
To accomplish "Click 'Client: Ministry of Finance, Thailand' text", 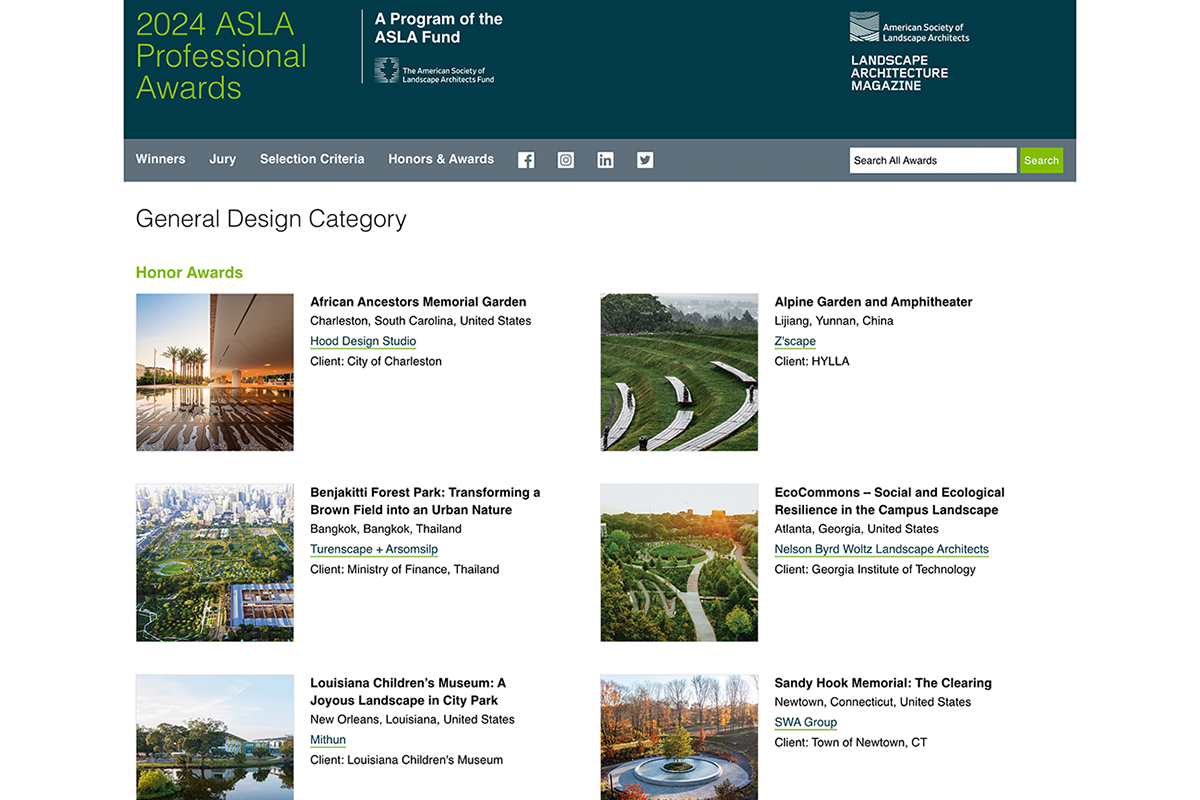I will (x=405, y=569).
